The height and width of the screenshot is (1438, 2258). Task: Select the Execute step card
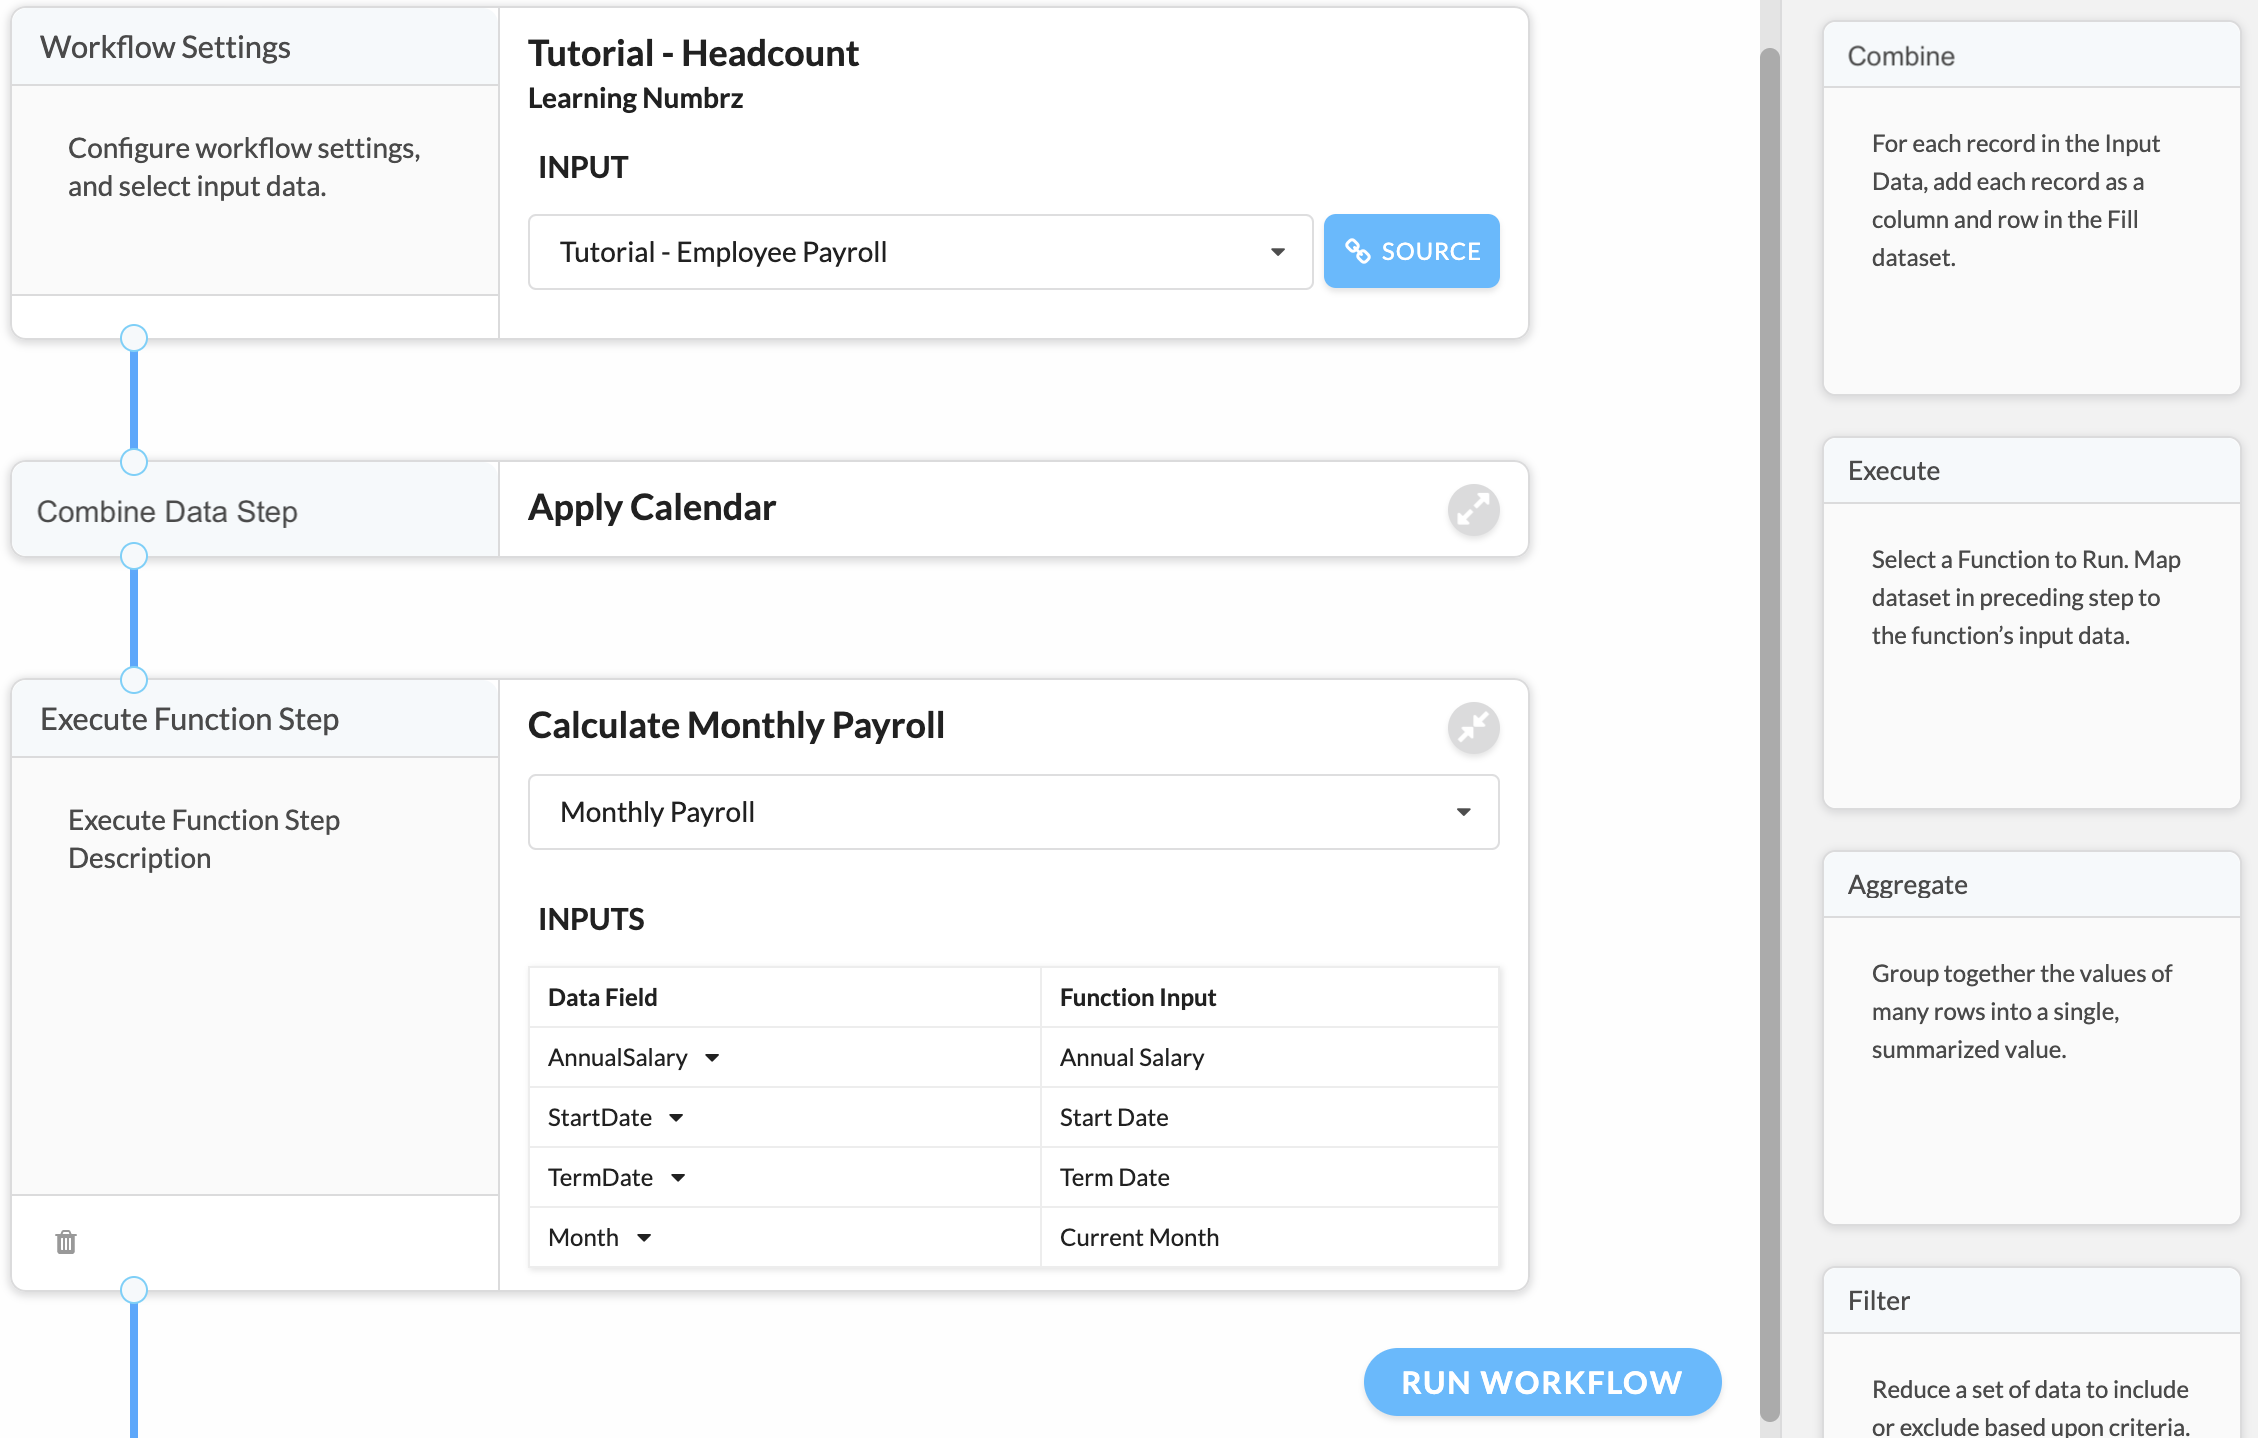tap(2031, 623)
